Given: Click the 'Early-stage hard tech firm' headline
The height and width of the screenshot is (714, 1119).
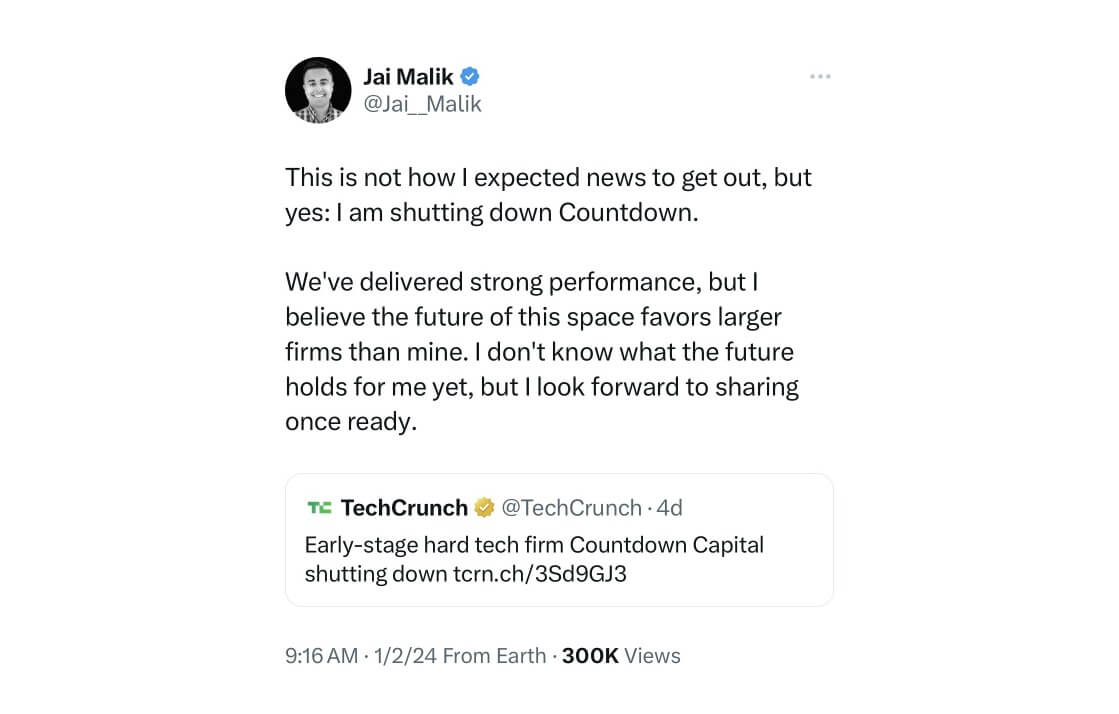Looking at the screenshot, I should pos(534,545).
